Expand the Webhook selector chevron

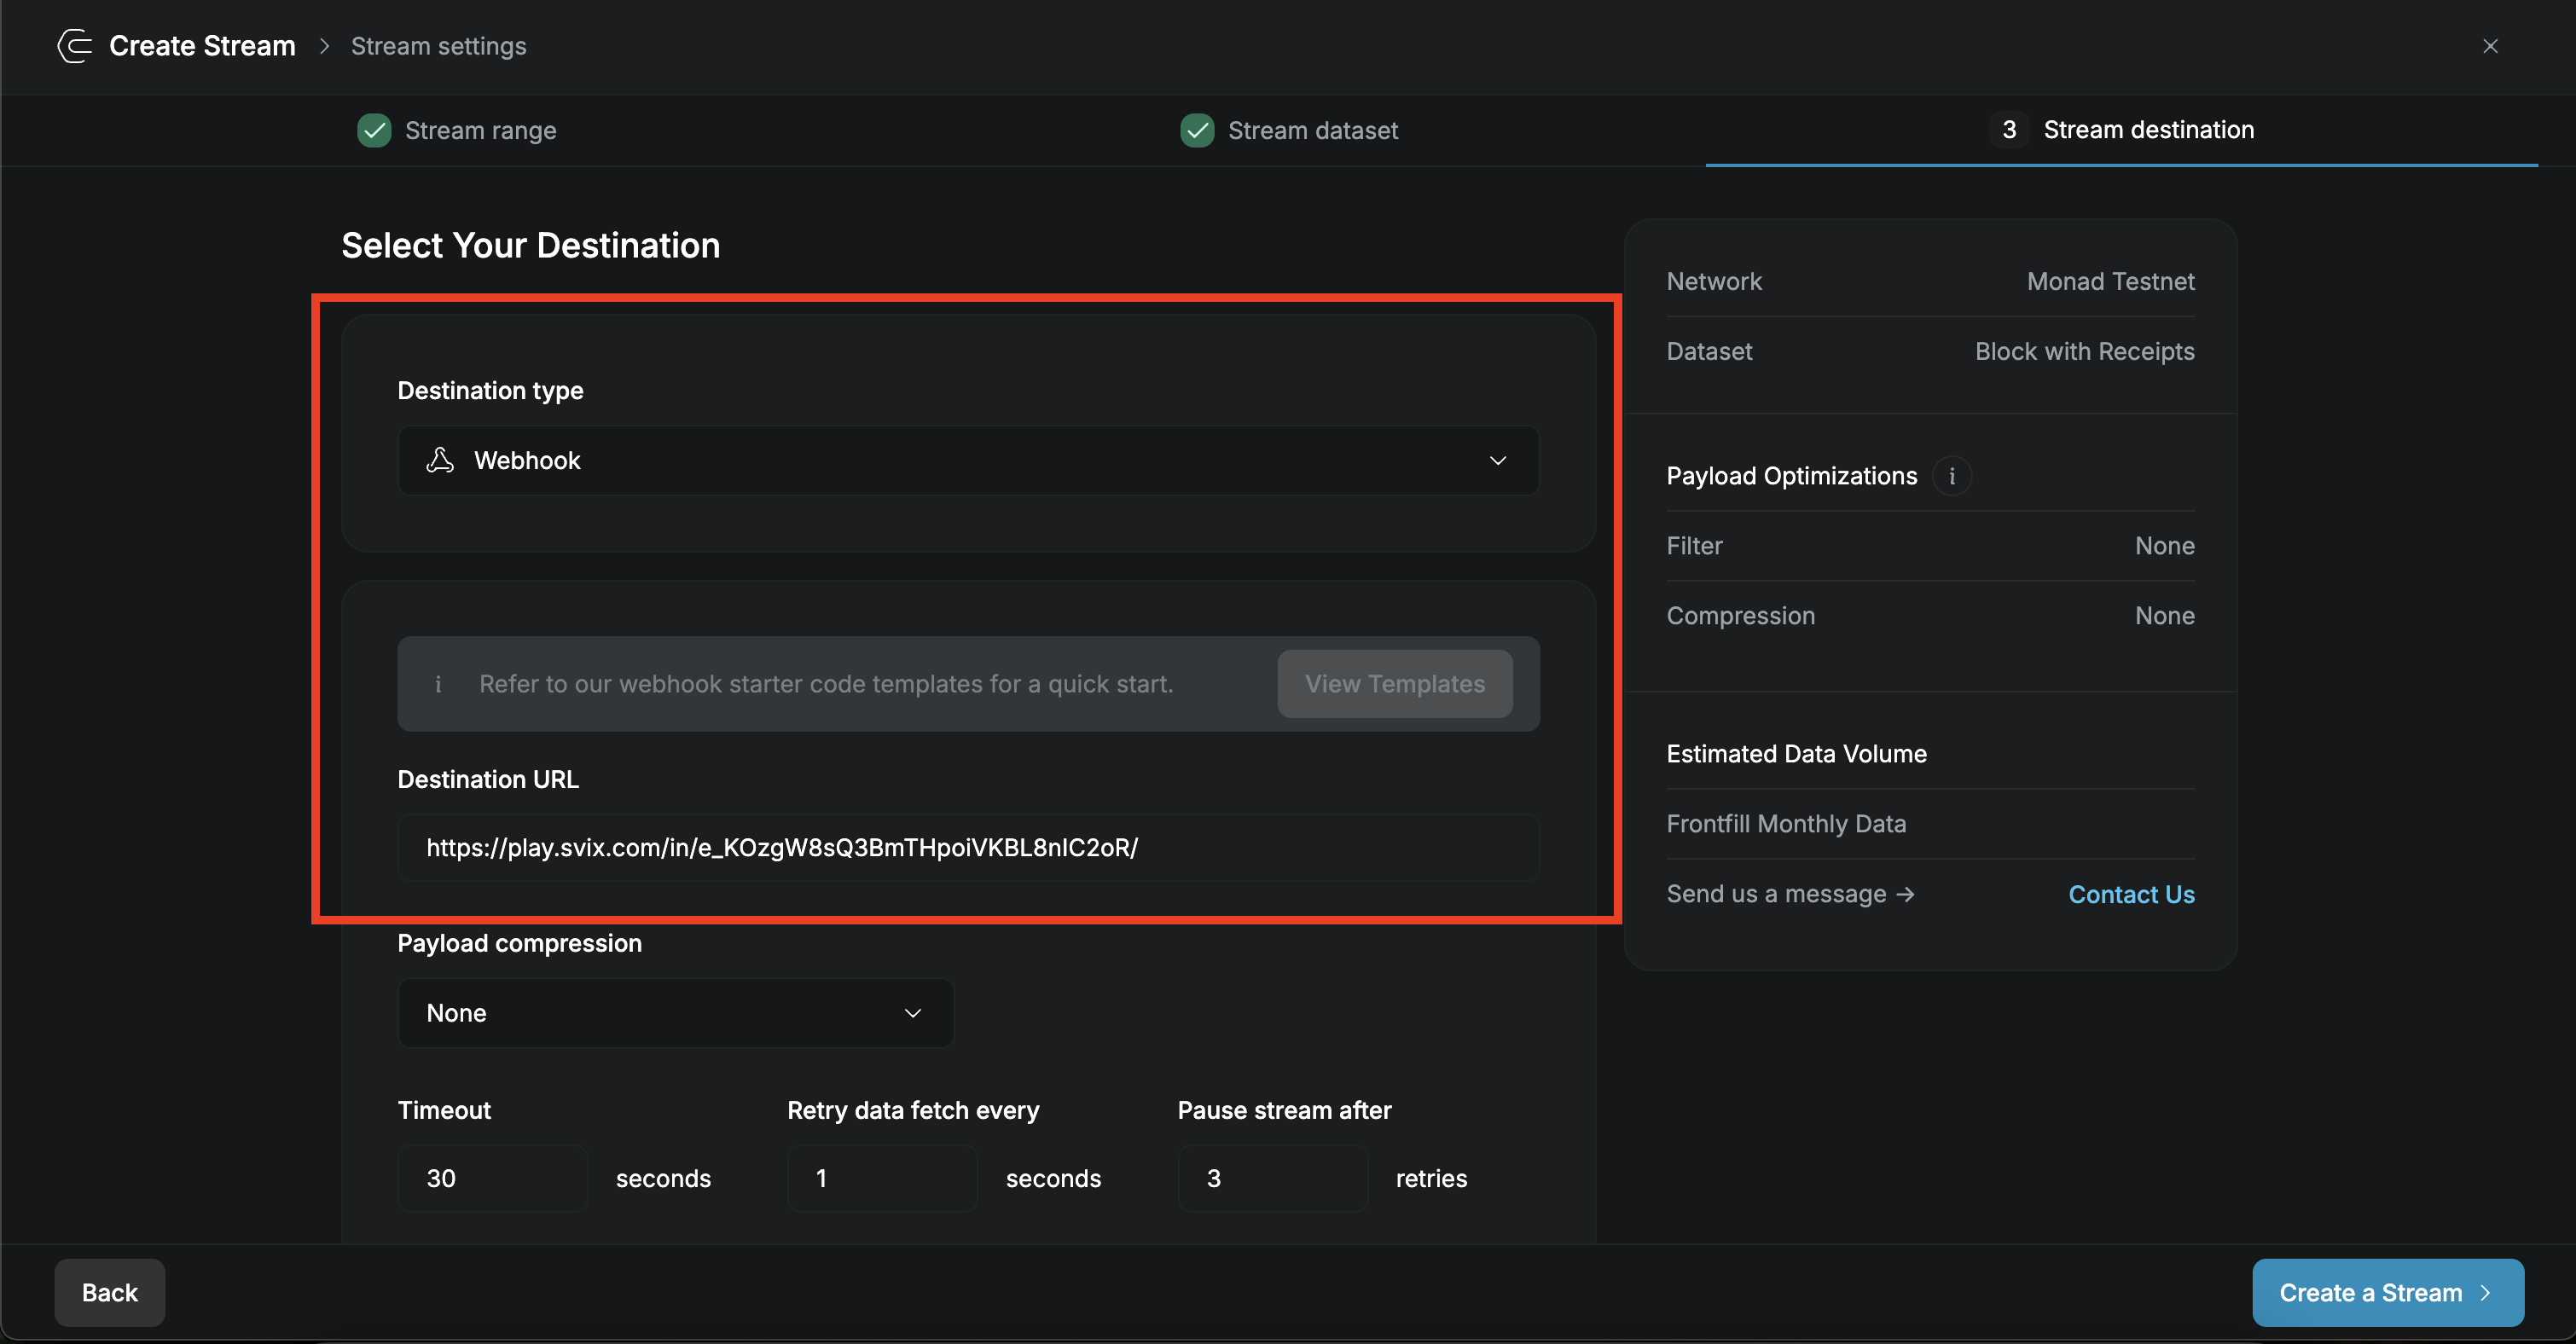point(1498,460)
